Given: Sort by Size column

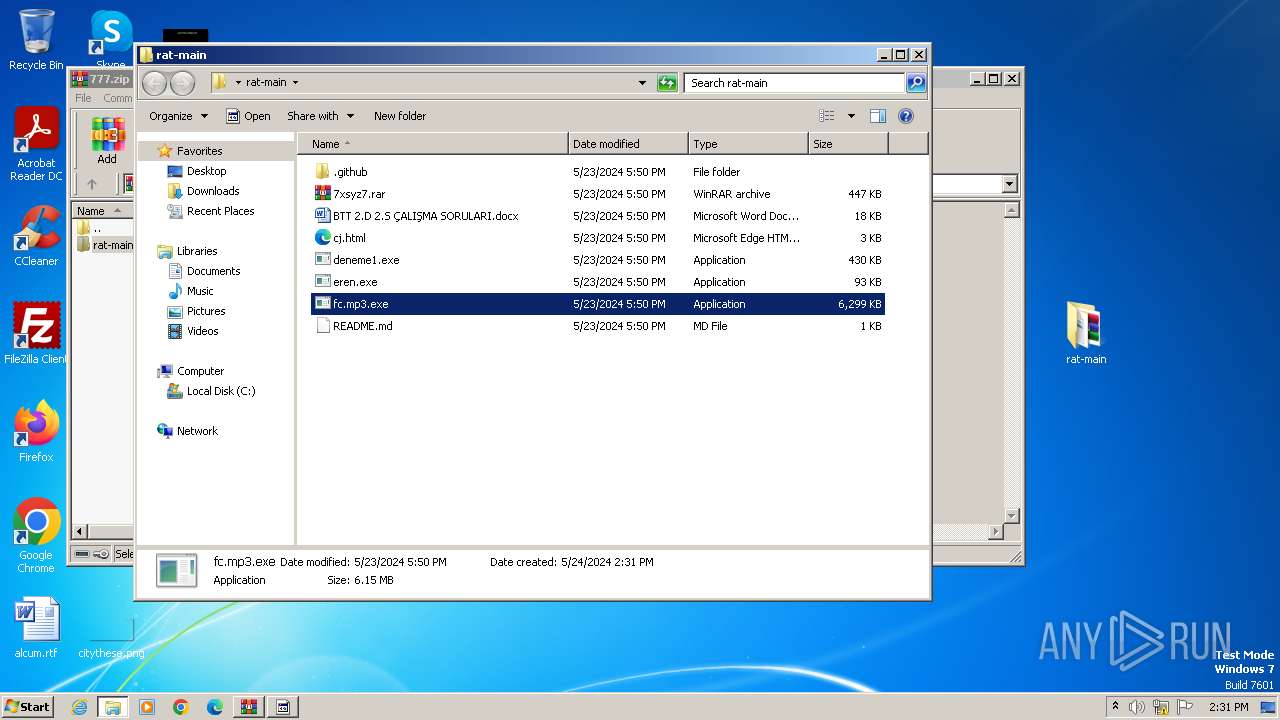Looking at the screenshot, I should point(848,144).
